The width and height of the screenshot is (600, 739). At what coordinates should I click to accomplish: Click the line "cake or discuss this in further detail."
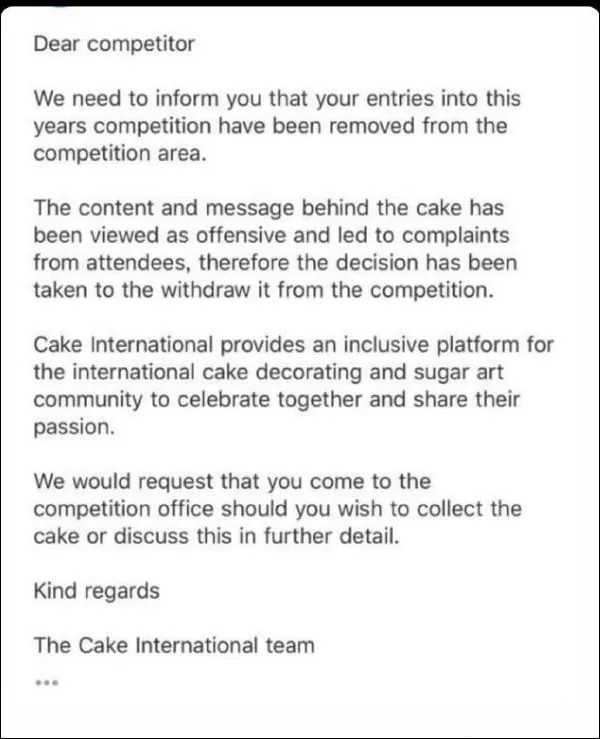216,537
